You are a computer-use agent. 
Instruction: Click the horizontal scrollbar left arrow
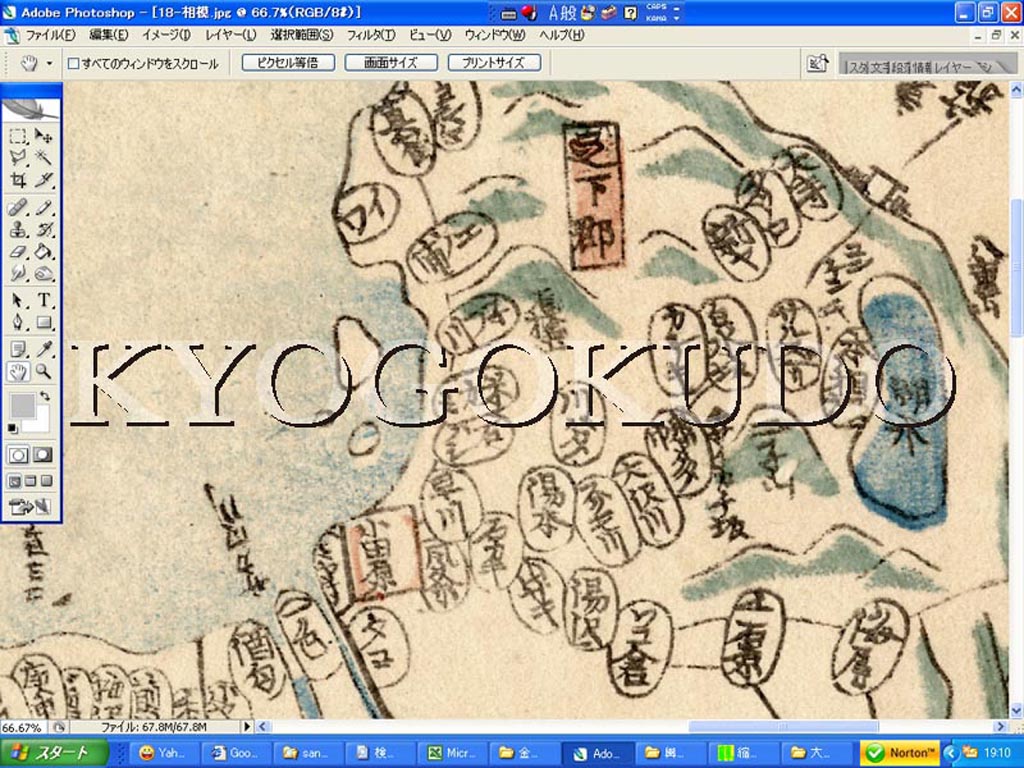point(263,726)
